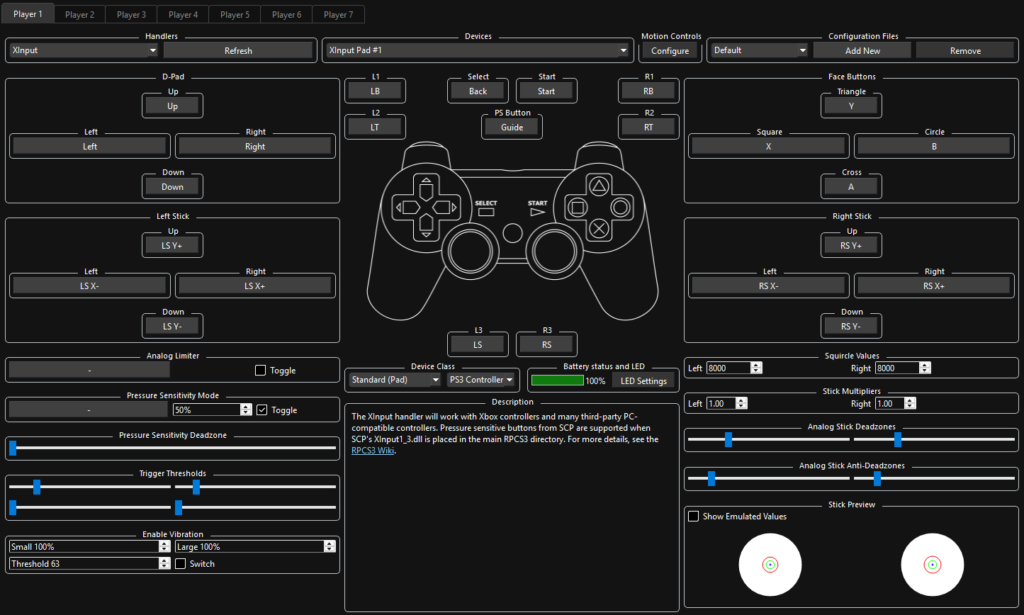Image resolution: width=1024 pixels, height=615 pixels.
Task: Remap the L3 LS button
Action: coord(477,345)
